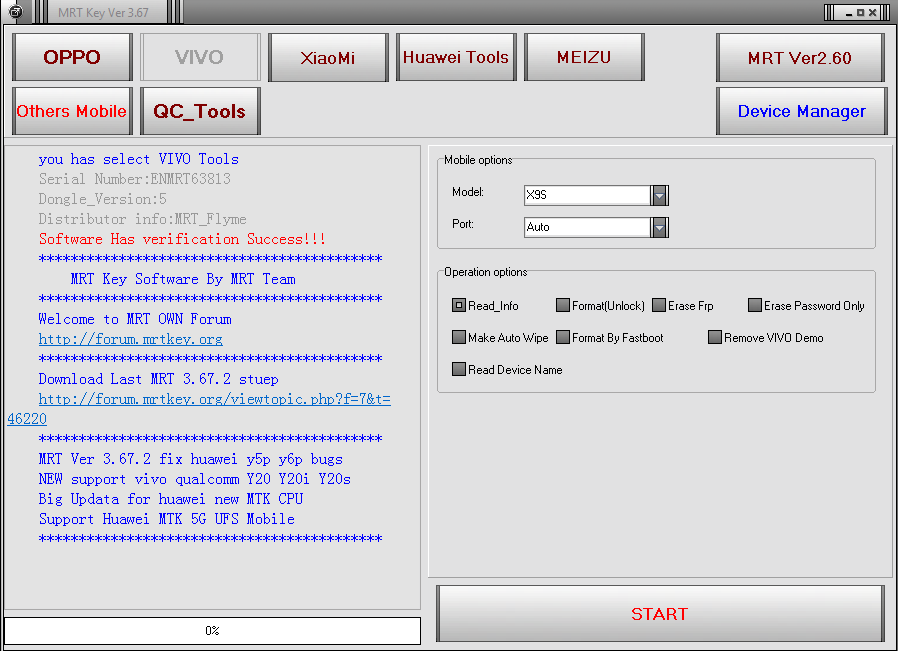Image resolution: width=898 pixels, height=651 pixels.
Task: Click the 0% progress bar
Action: click(x=212, y=630)
